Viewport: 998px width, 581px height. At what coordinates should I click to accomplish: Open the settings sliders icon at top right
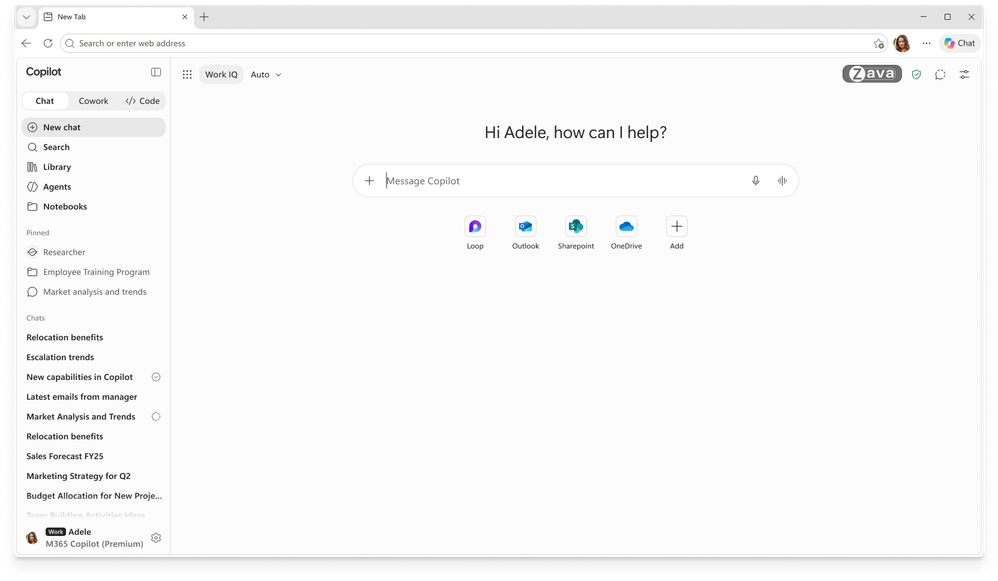tap(964, 74)
